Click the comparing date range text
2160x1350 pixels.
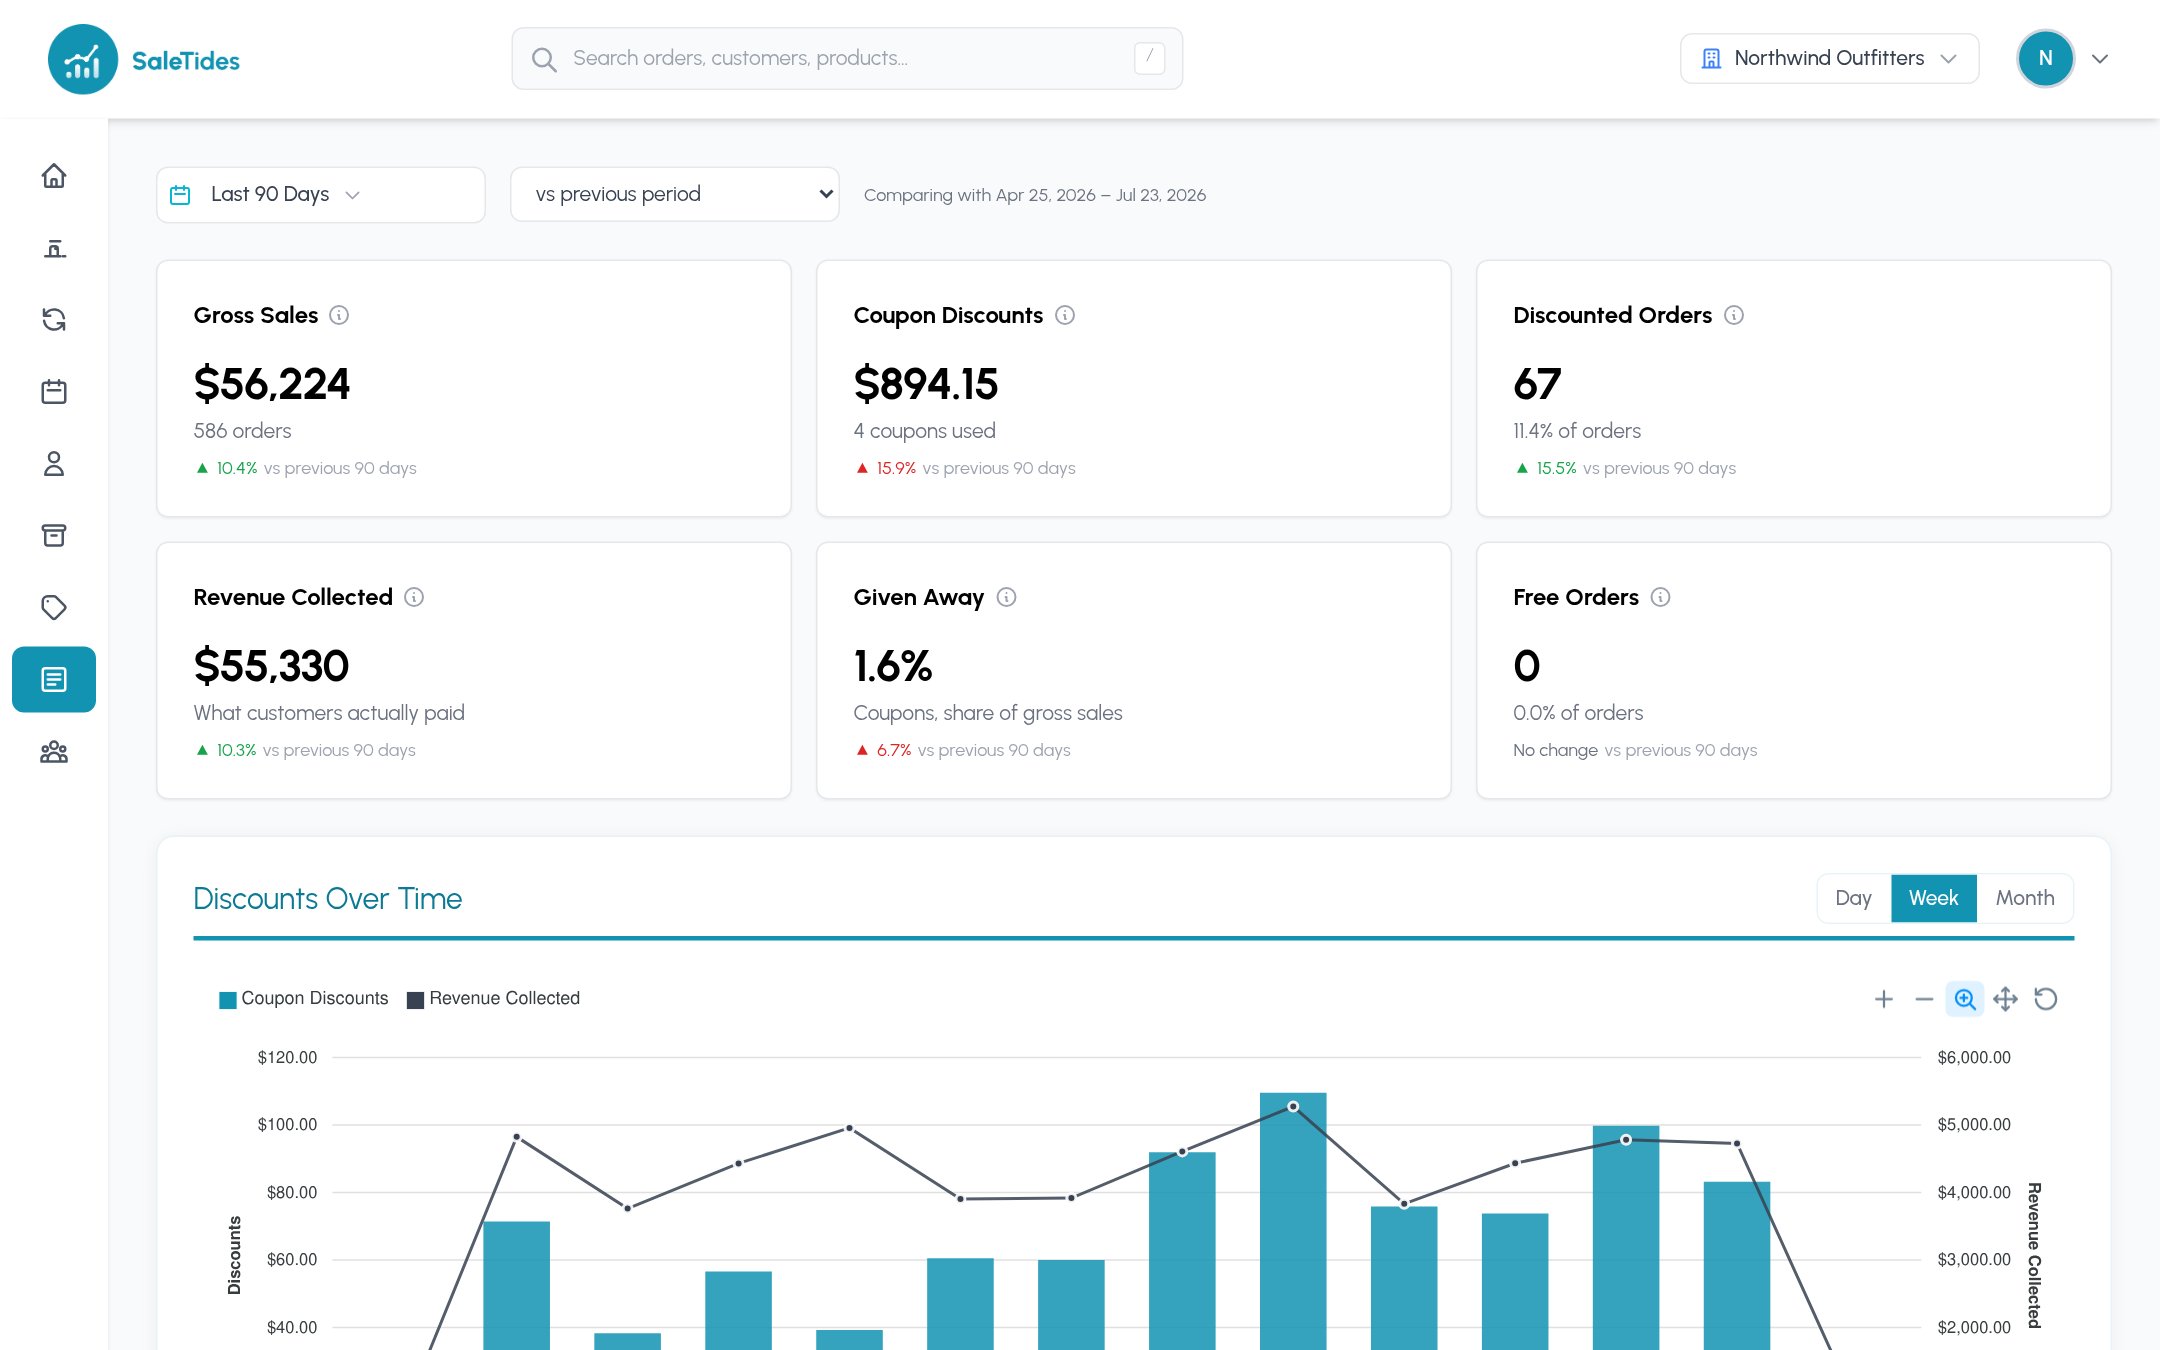pos(1035,195)
